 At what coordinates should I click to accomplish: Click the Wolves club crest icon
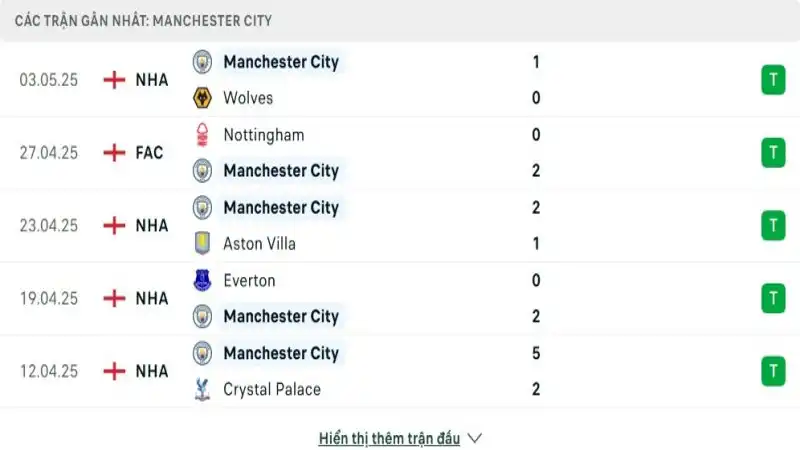click(203, 98)
